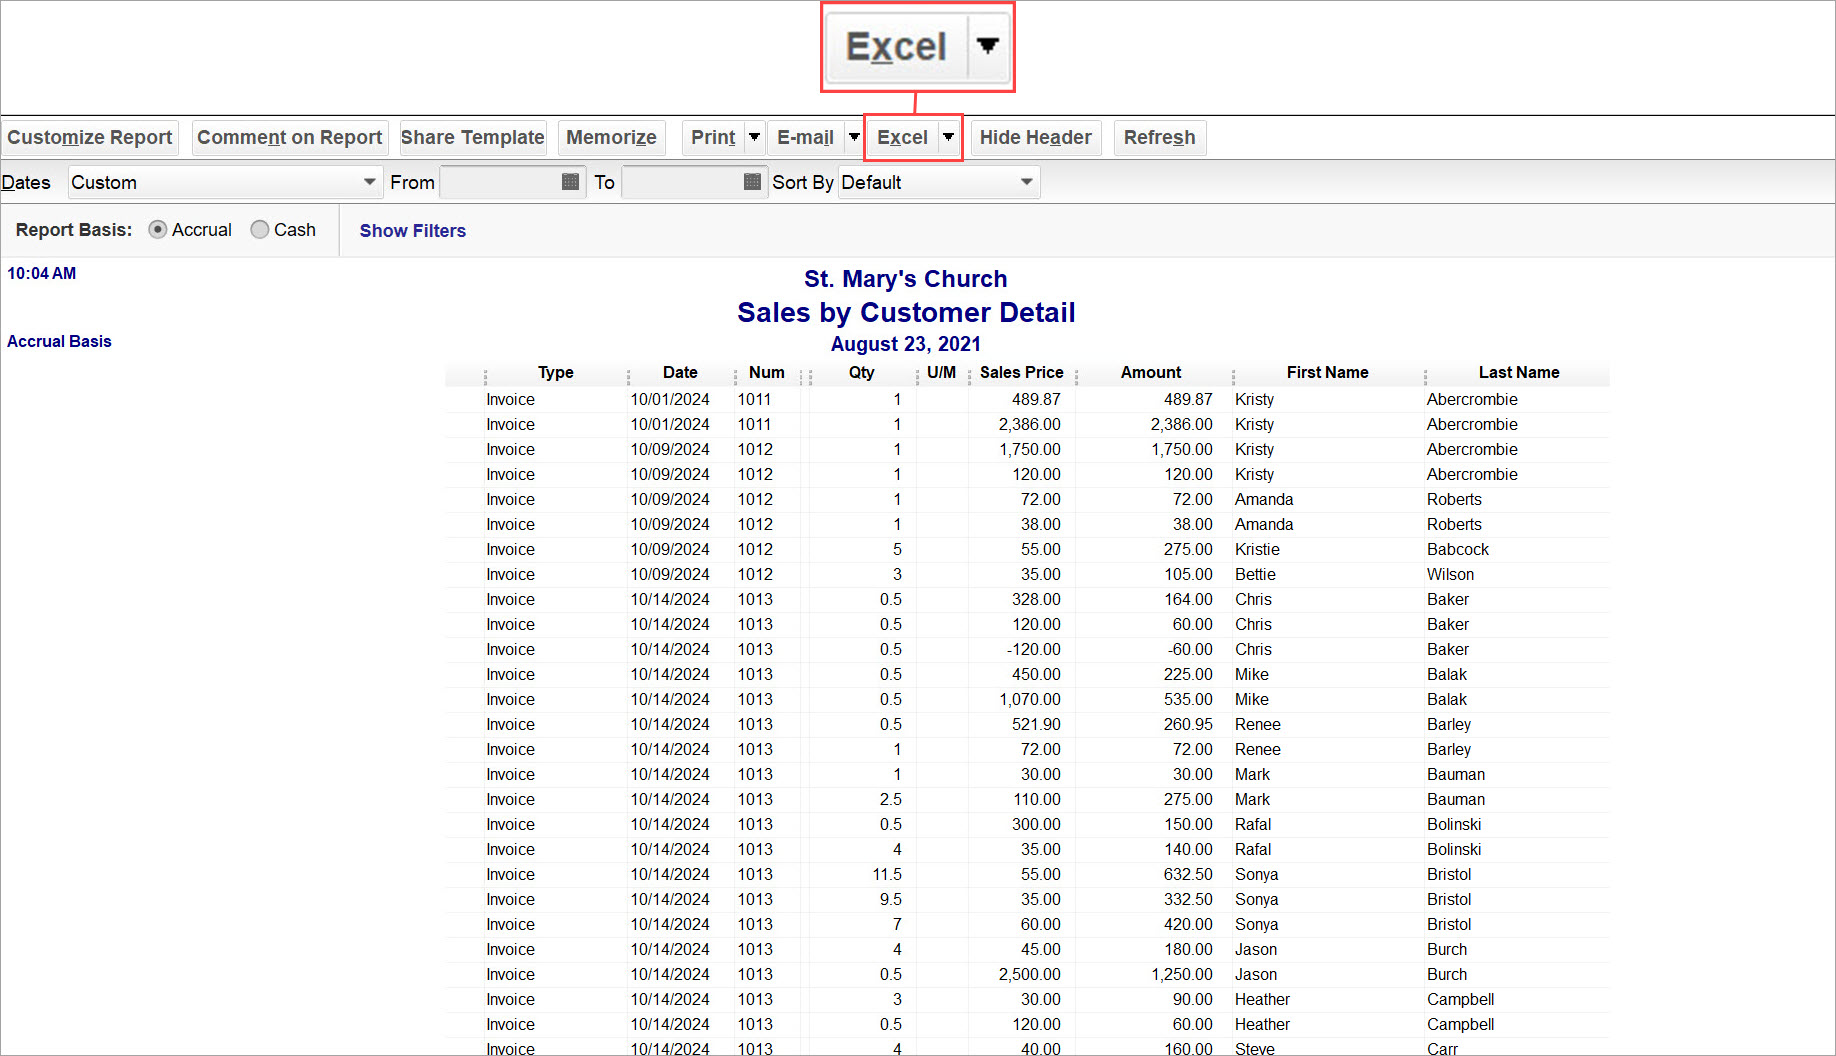The height and width of the screenshot is (1056, 1836).
Task: Click the Type column header
Action: coord(556,372)
